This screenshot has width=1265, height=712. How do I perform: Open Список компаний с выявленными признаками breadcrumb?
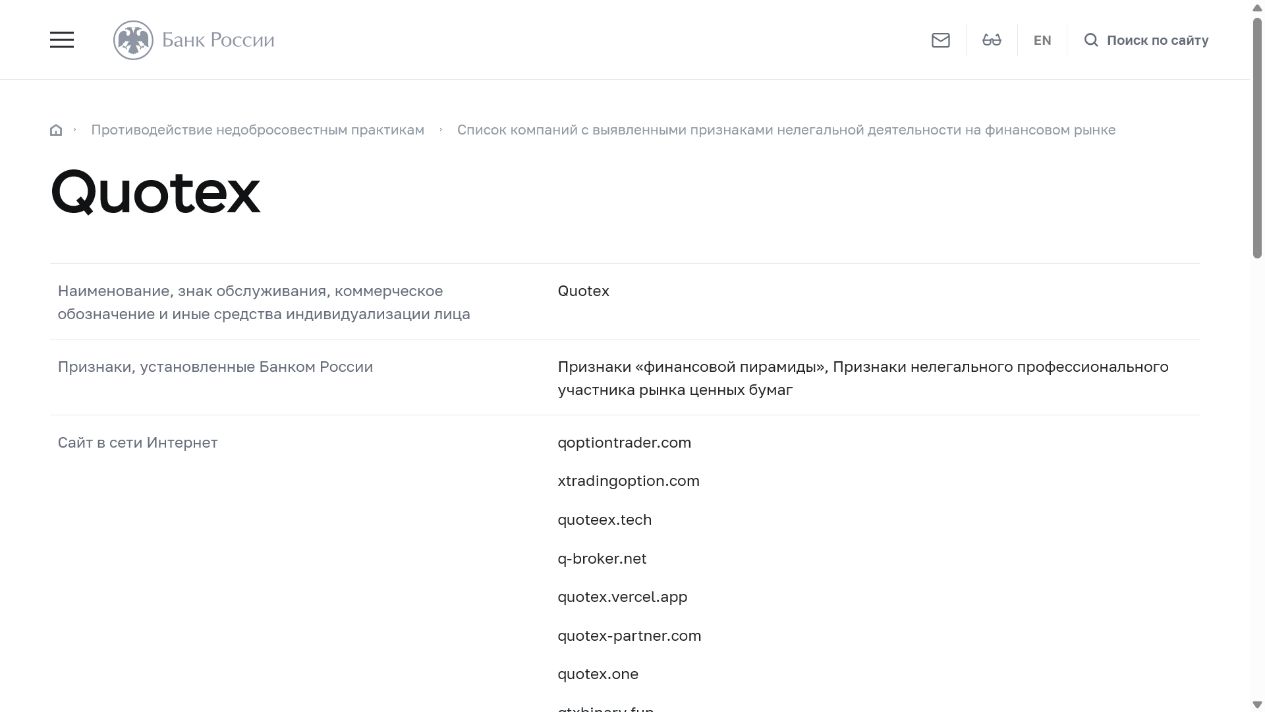point(786,130)
